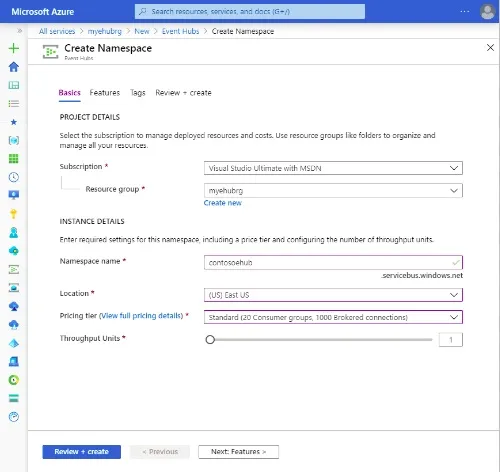Open the green circular gauge icon in the sidebar
Image resolution: width=500 pixels, height=472 pixels.
[x=14, y=380]
